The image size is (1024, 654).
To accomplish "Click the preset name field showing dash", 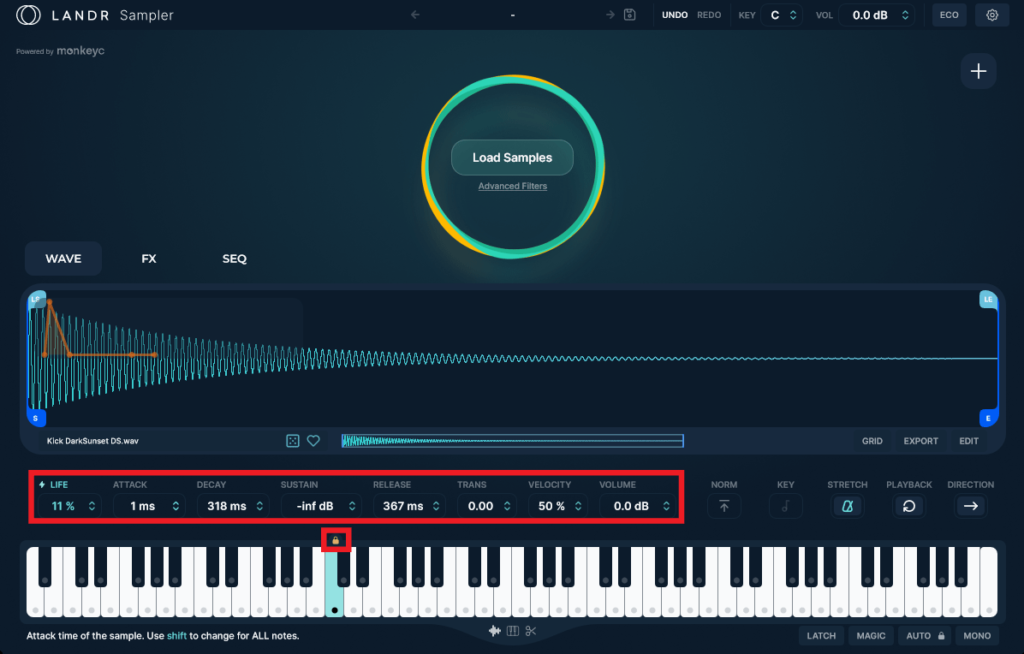I will coord(513,14).
